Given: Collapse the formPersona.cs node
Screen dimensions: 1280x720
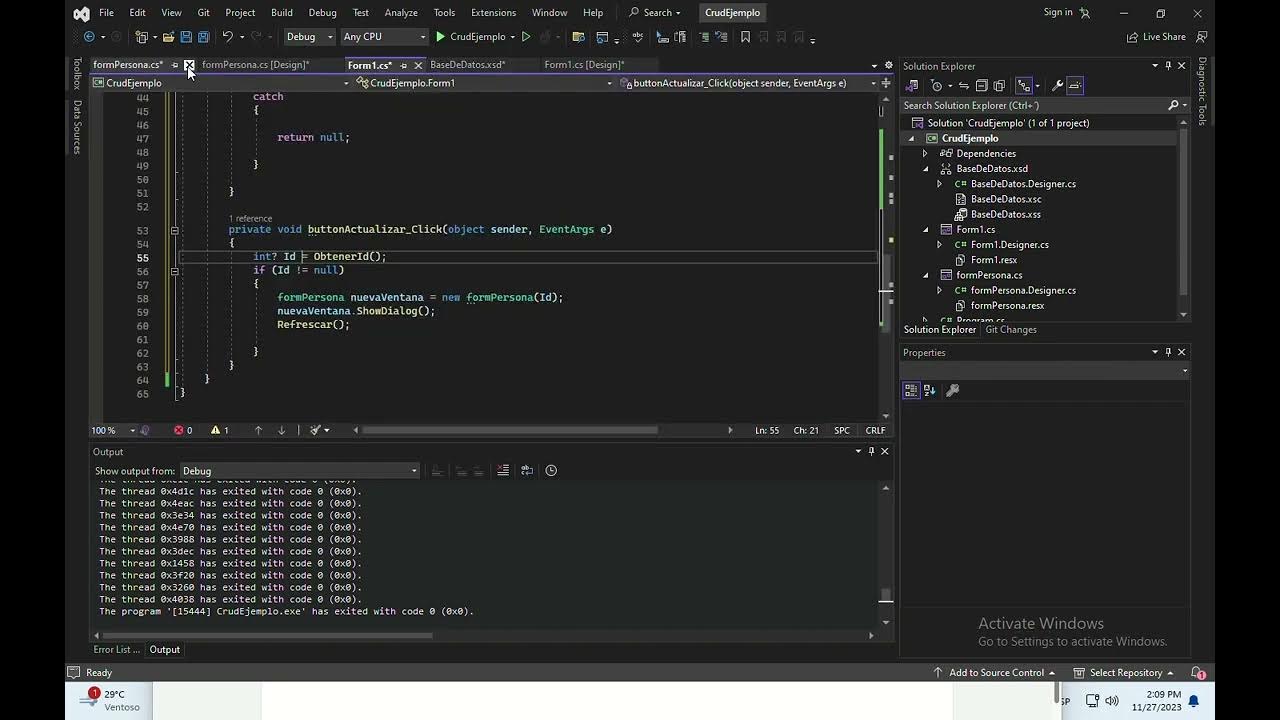Looking at the screenshot, I should (x=925, y=275).
